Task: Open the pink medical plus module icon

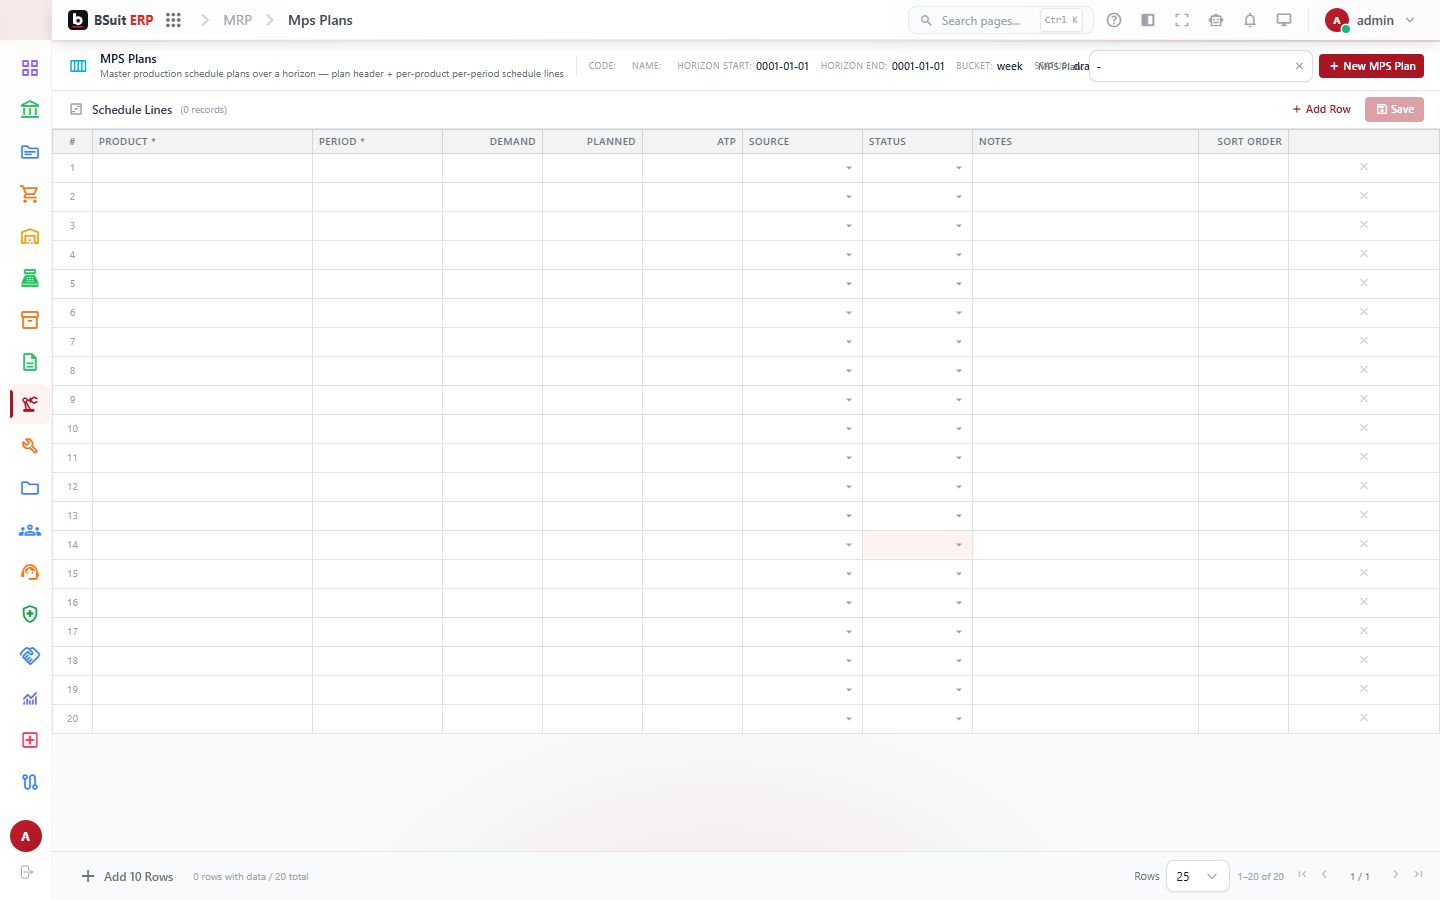Action: pos(30,740)
